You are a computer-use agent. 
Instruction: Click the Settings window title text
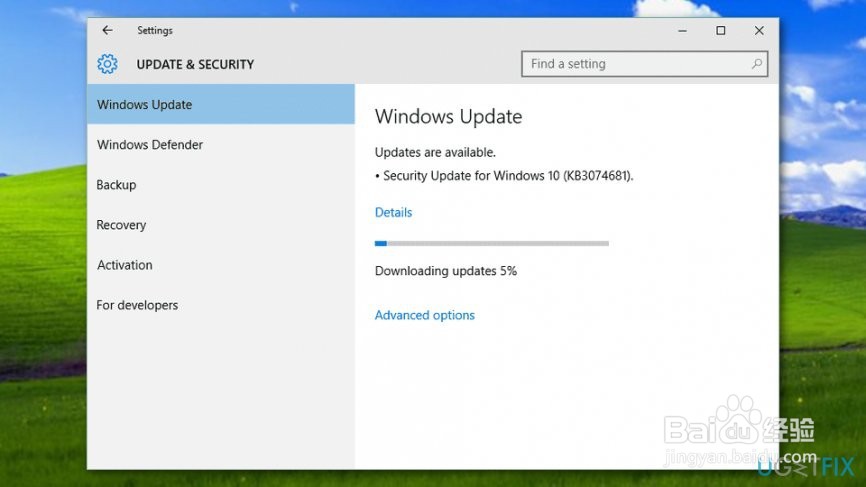point(155,31)
